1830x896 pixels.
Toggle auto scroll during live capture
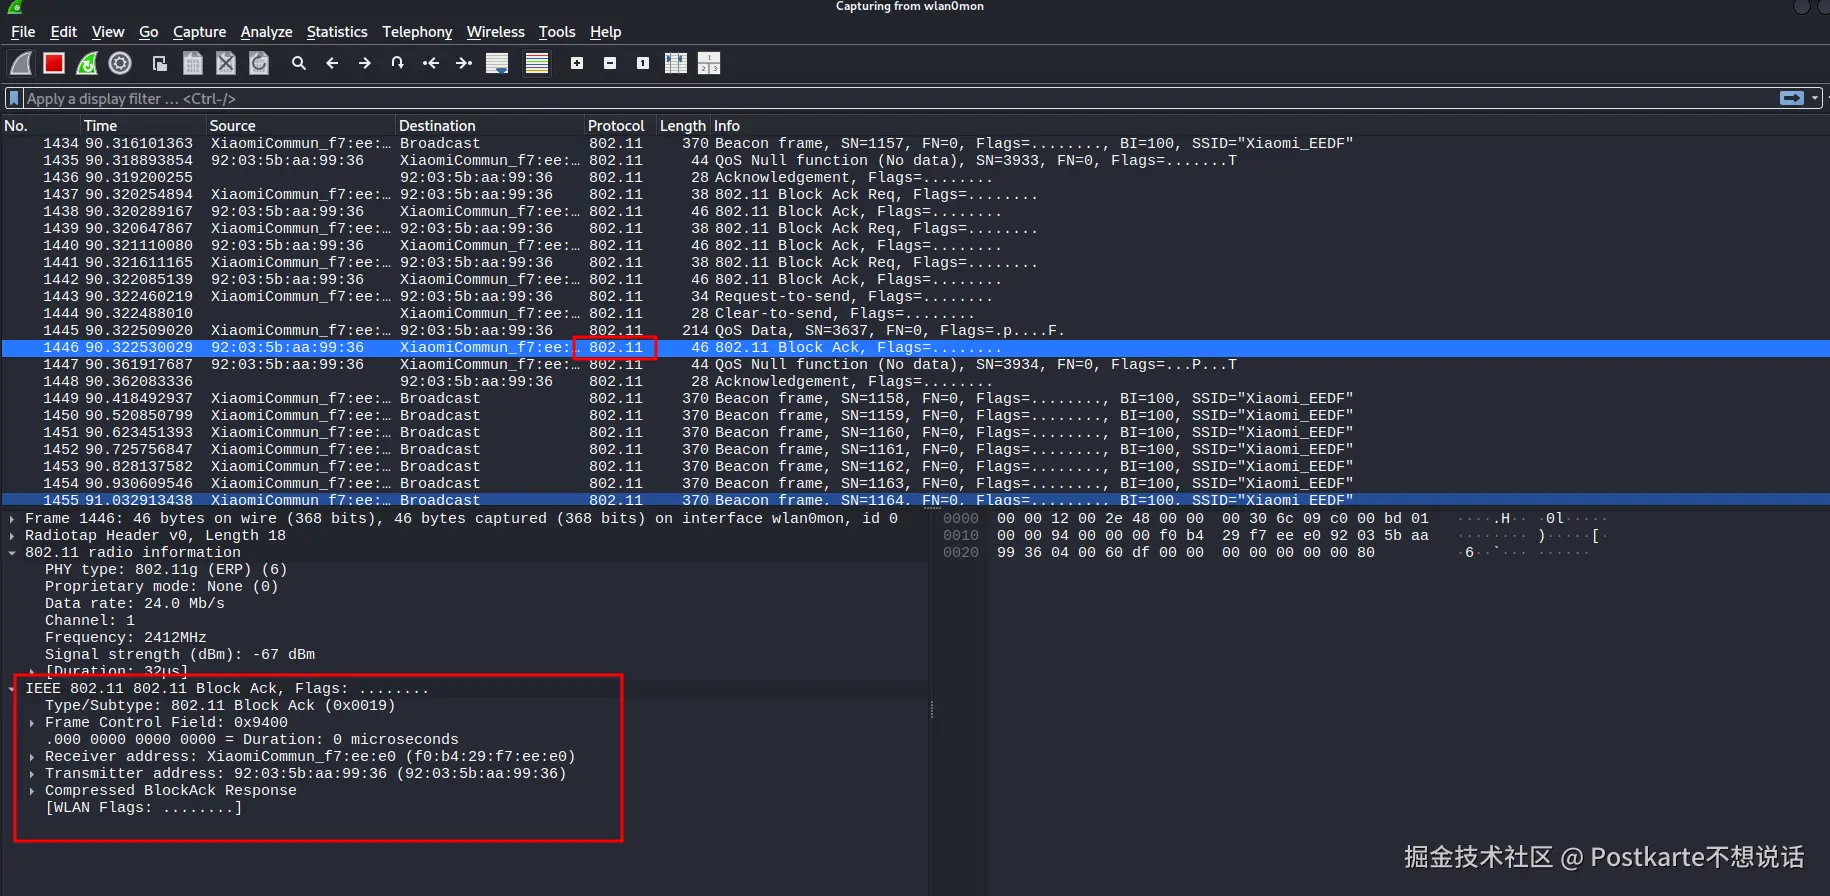coord(497,63)
